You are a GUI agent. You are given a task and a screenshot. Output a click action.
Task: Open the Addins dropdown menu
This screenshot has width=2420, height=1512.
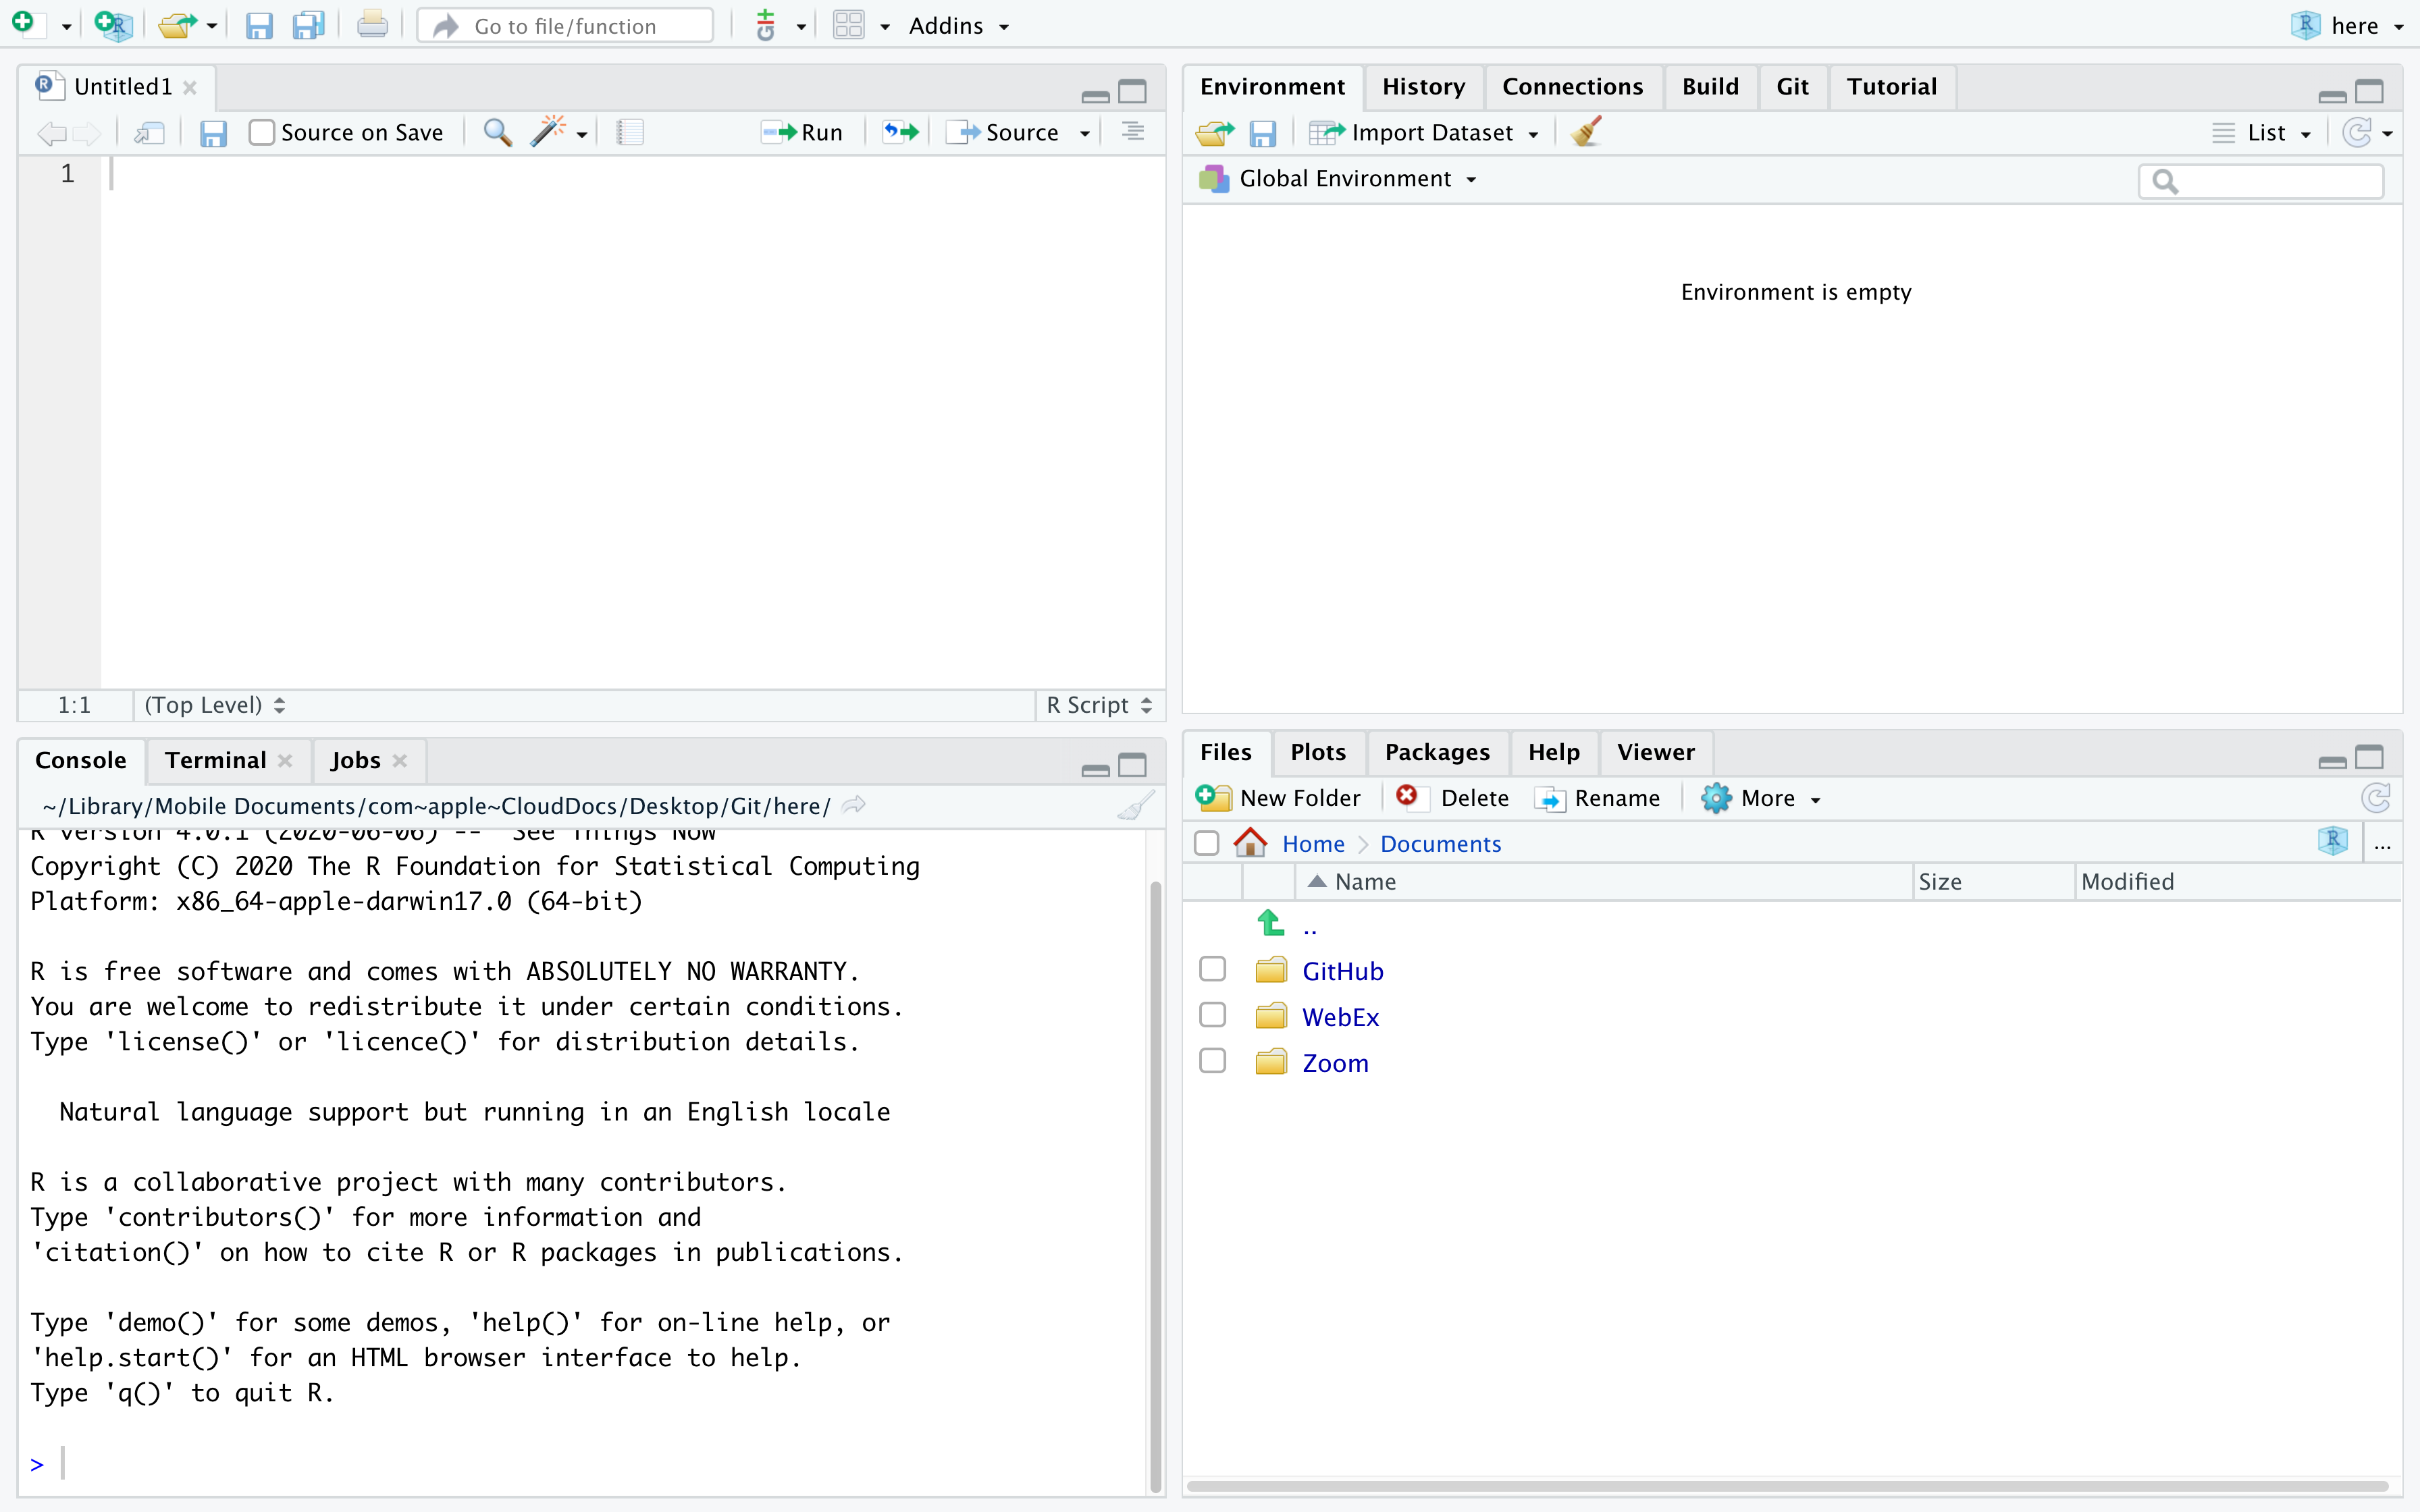[957, 26]
